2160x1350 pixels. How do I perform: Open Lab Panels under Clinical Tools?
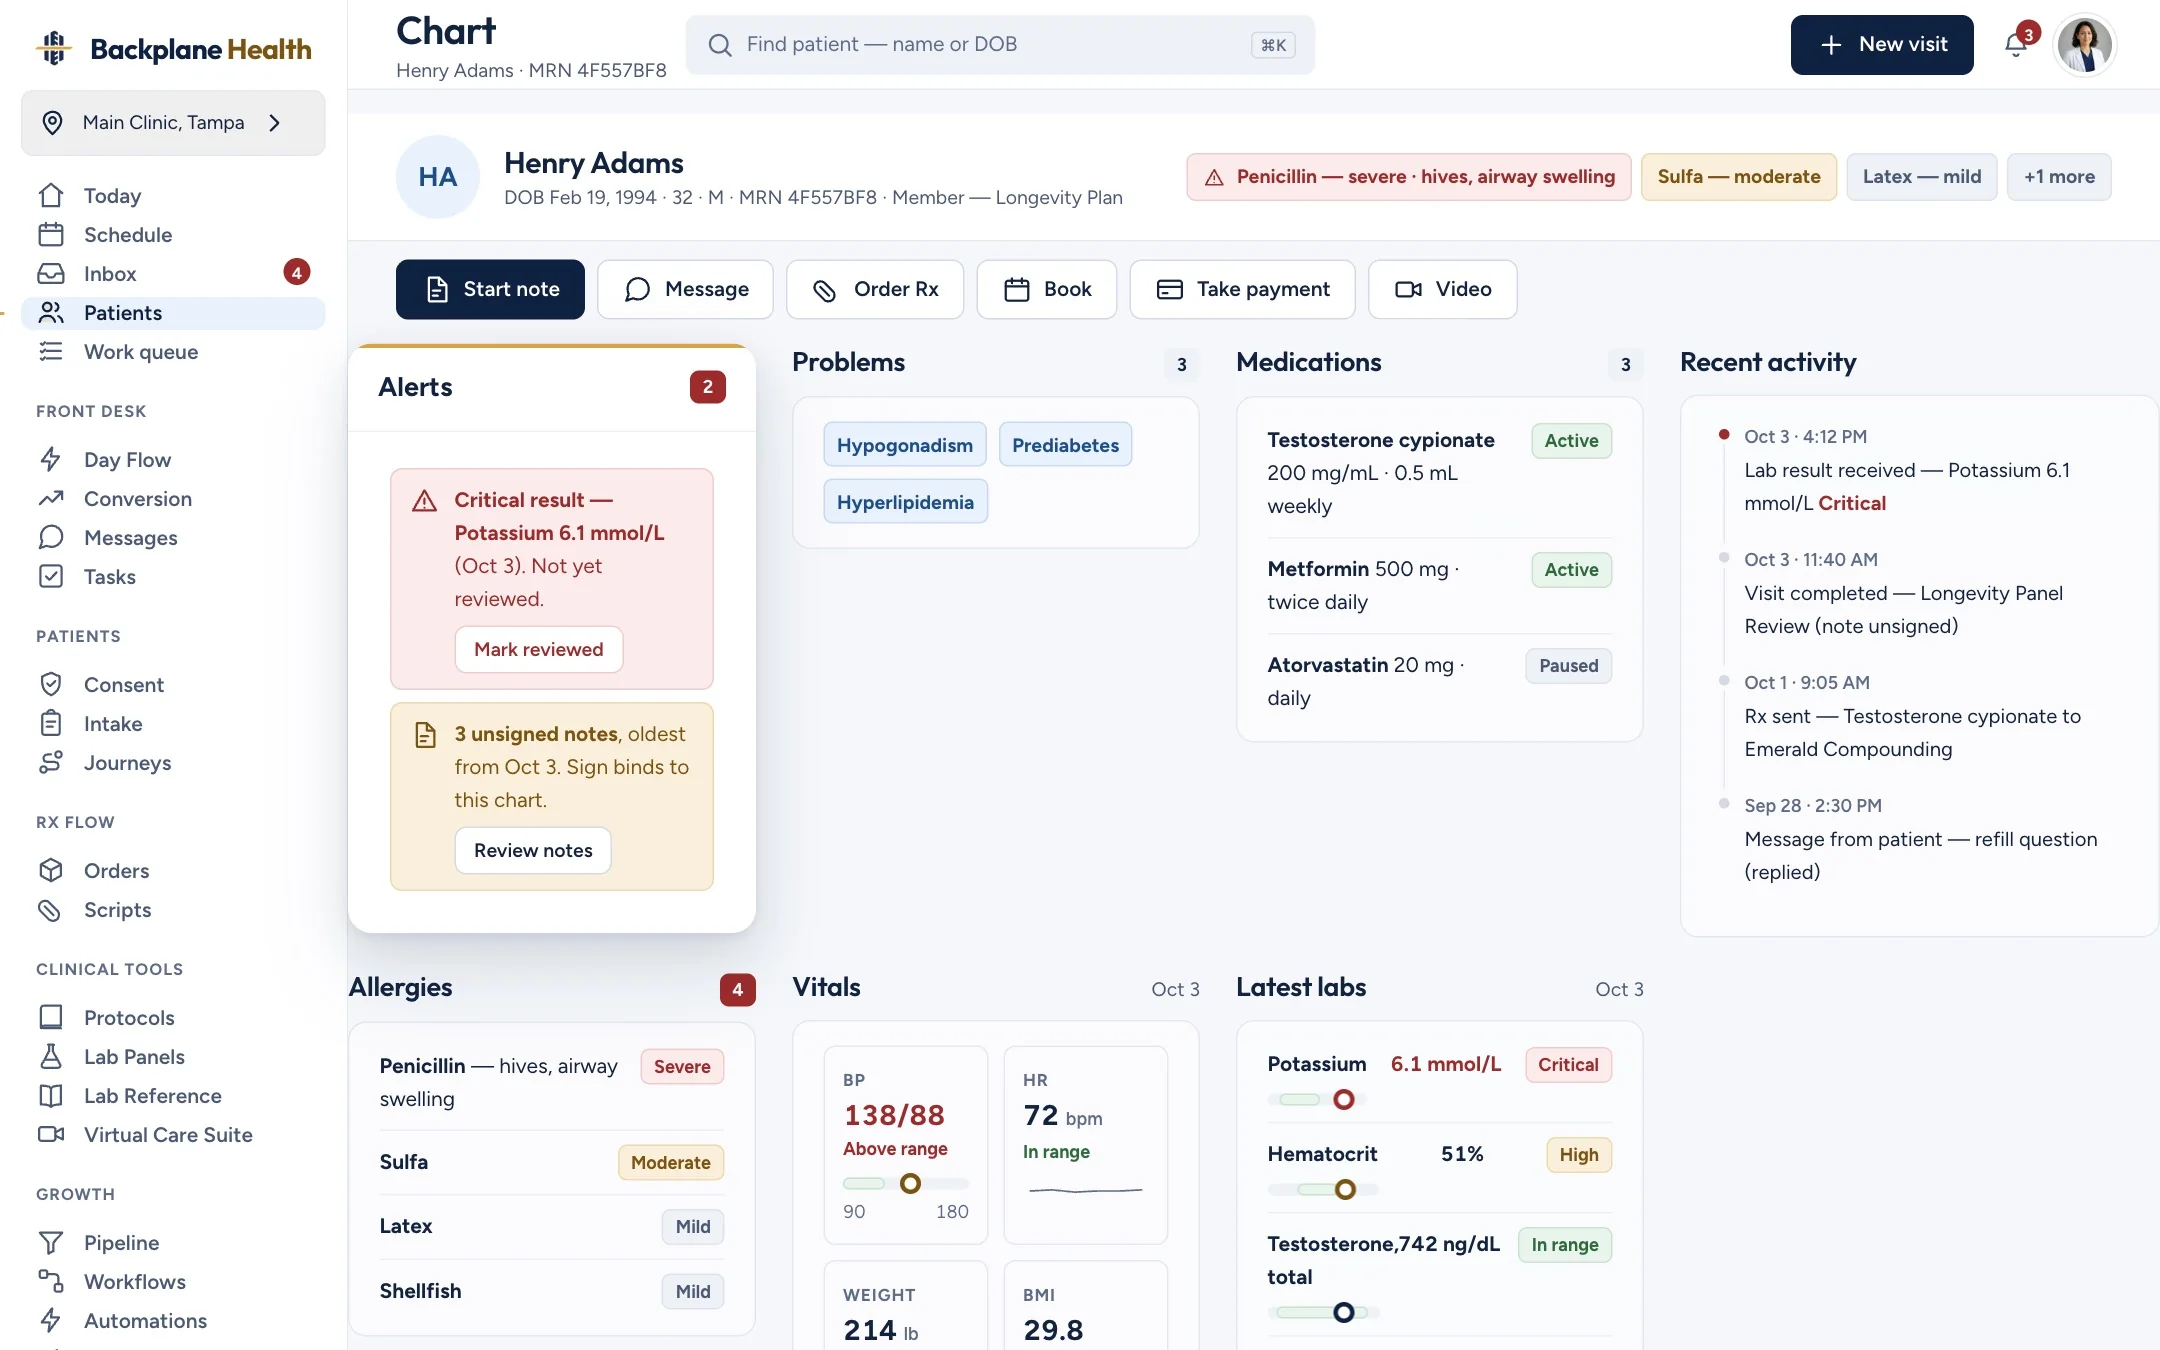pyautogui.click(x=173, y=1056)
